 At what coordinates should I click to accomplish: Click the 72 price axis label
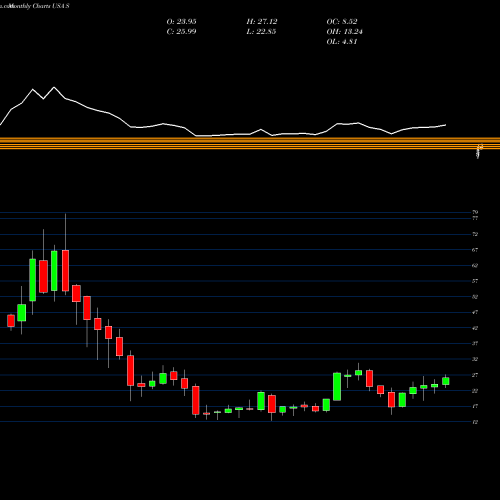[475, 234]
